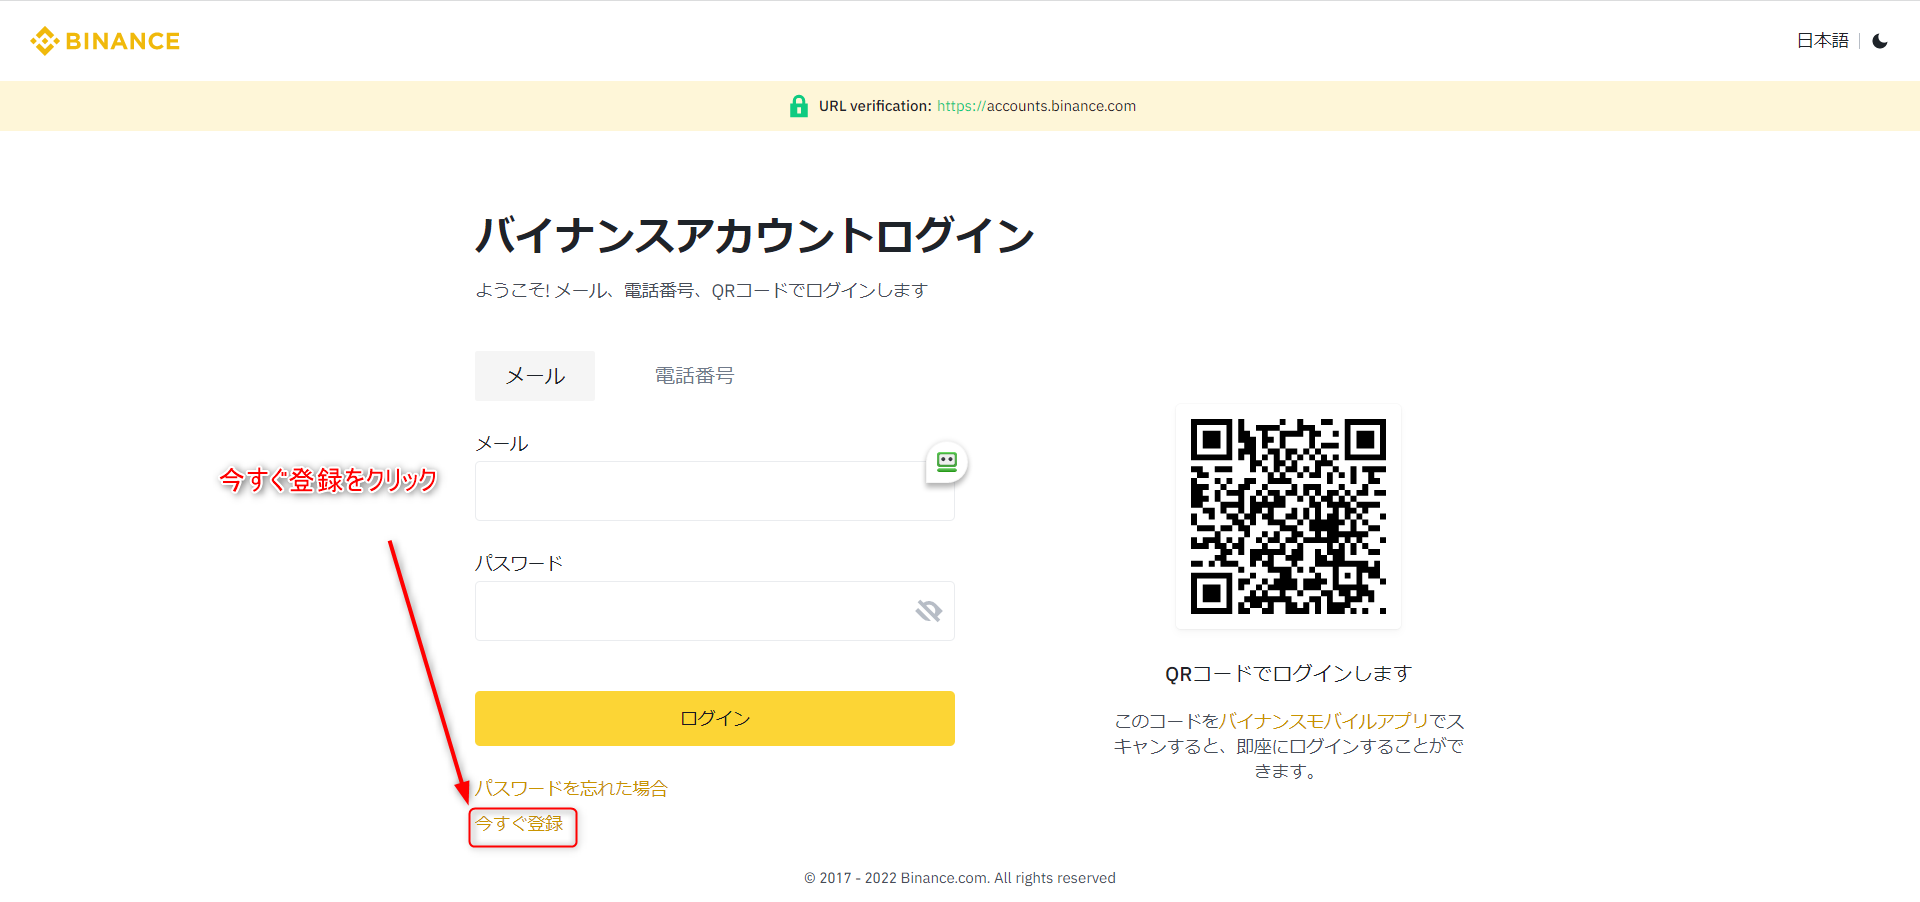This screenshot has height=902, width=1920.
Task: Click the red 今すぐ登録をクリック annotation text
Action: (328, 480)
